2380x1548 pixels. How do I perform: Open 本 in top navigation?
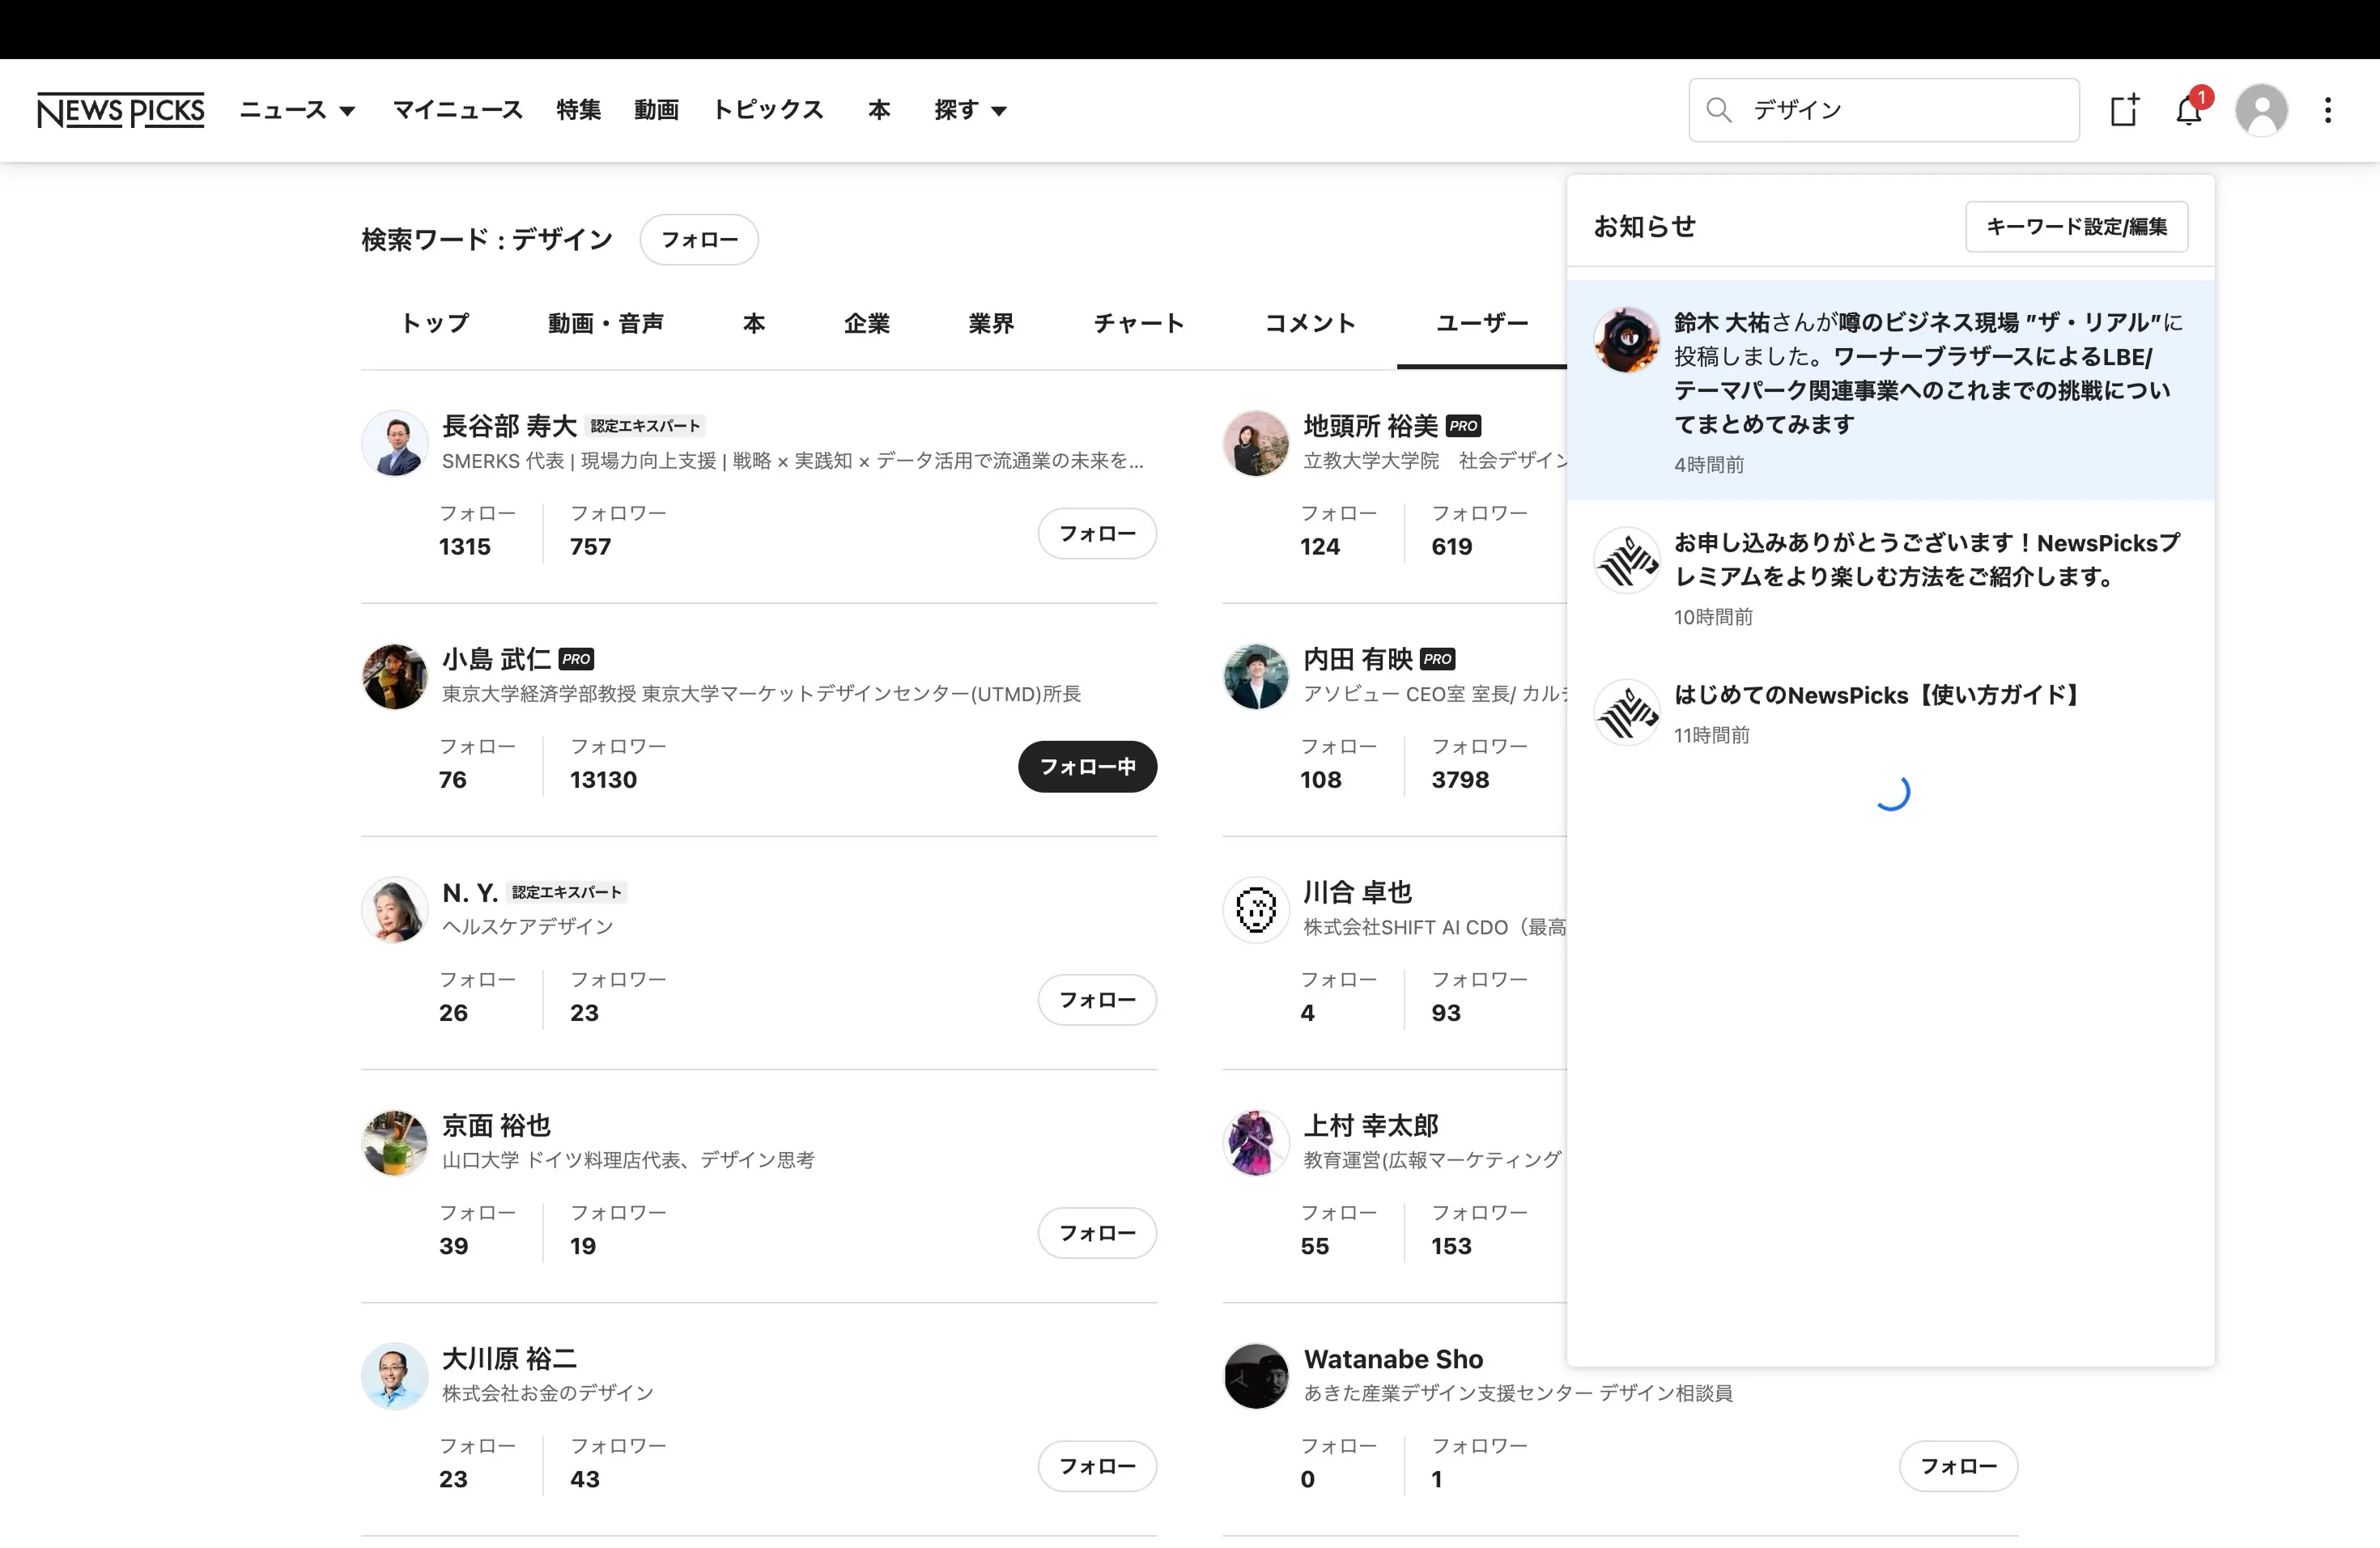(879, 110)
